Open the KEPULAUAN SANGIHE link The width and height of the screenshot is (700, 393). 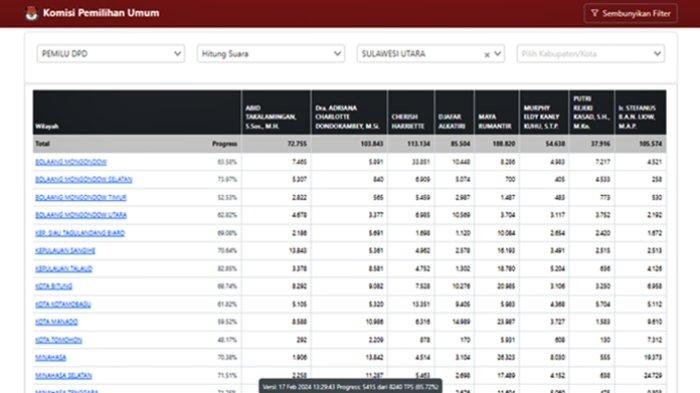(x=65, y=251)
